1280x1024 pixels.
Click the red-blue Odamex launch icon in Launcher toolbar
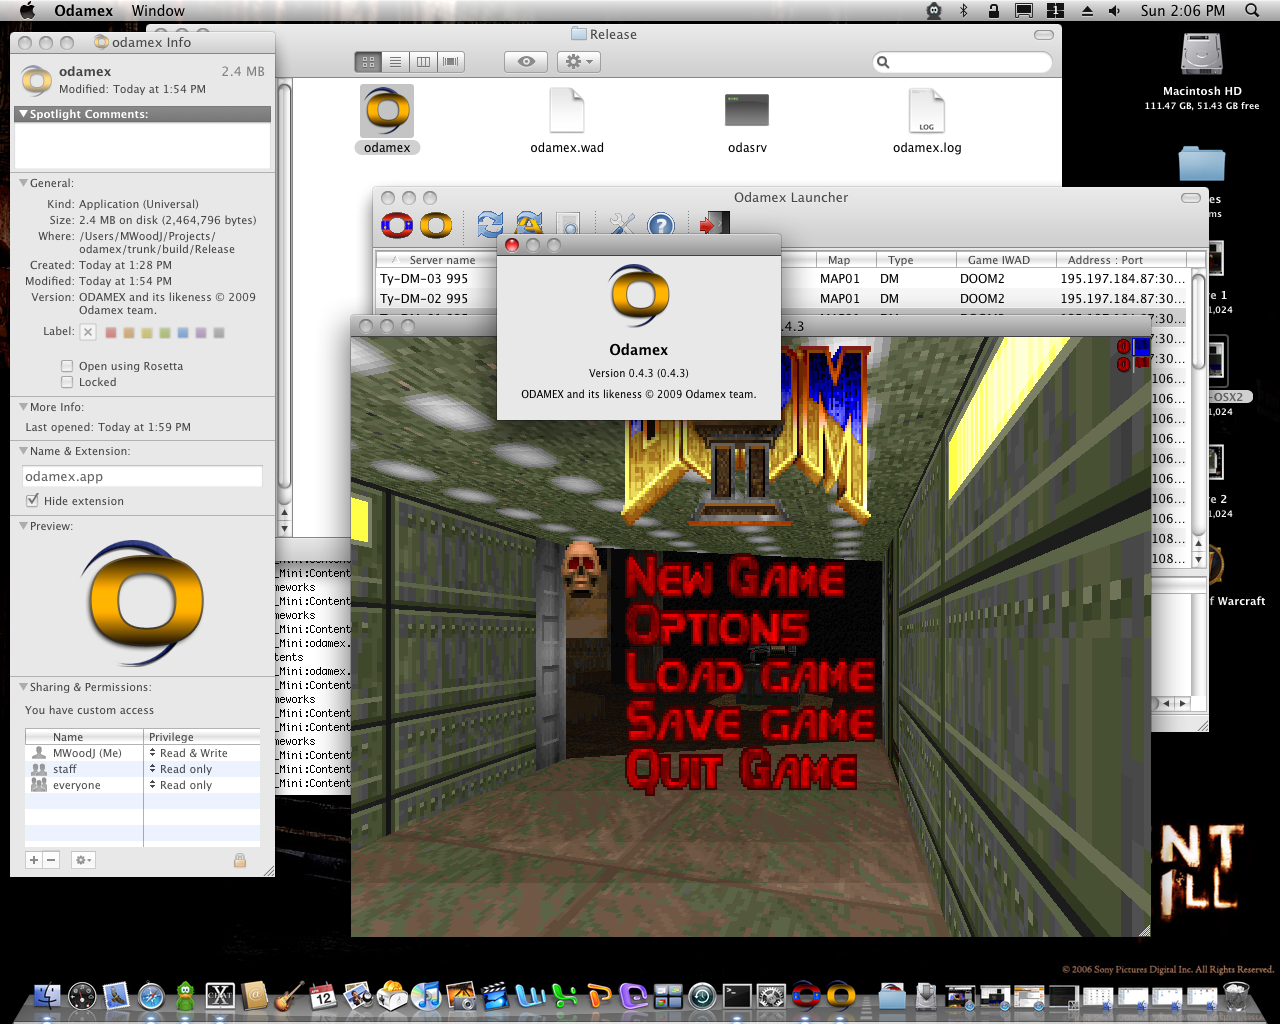(396, 225)
